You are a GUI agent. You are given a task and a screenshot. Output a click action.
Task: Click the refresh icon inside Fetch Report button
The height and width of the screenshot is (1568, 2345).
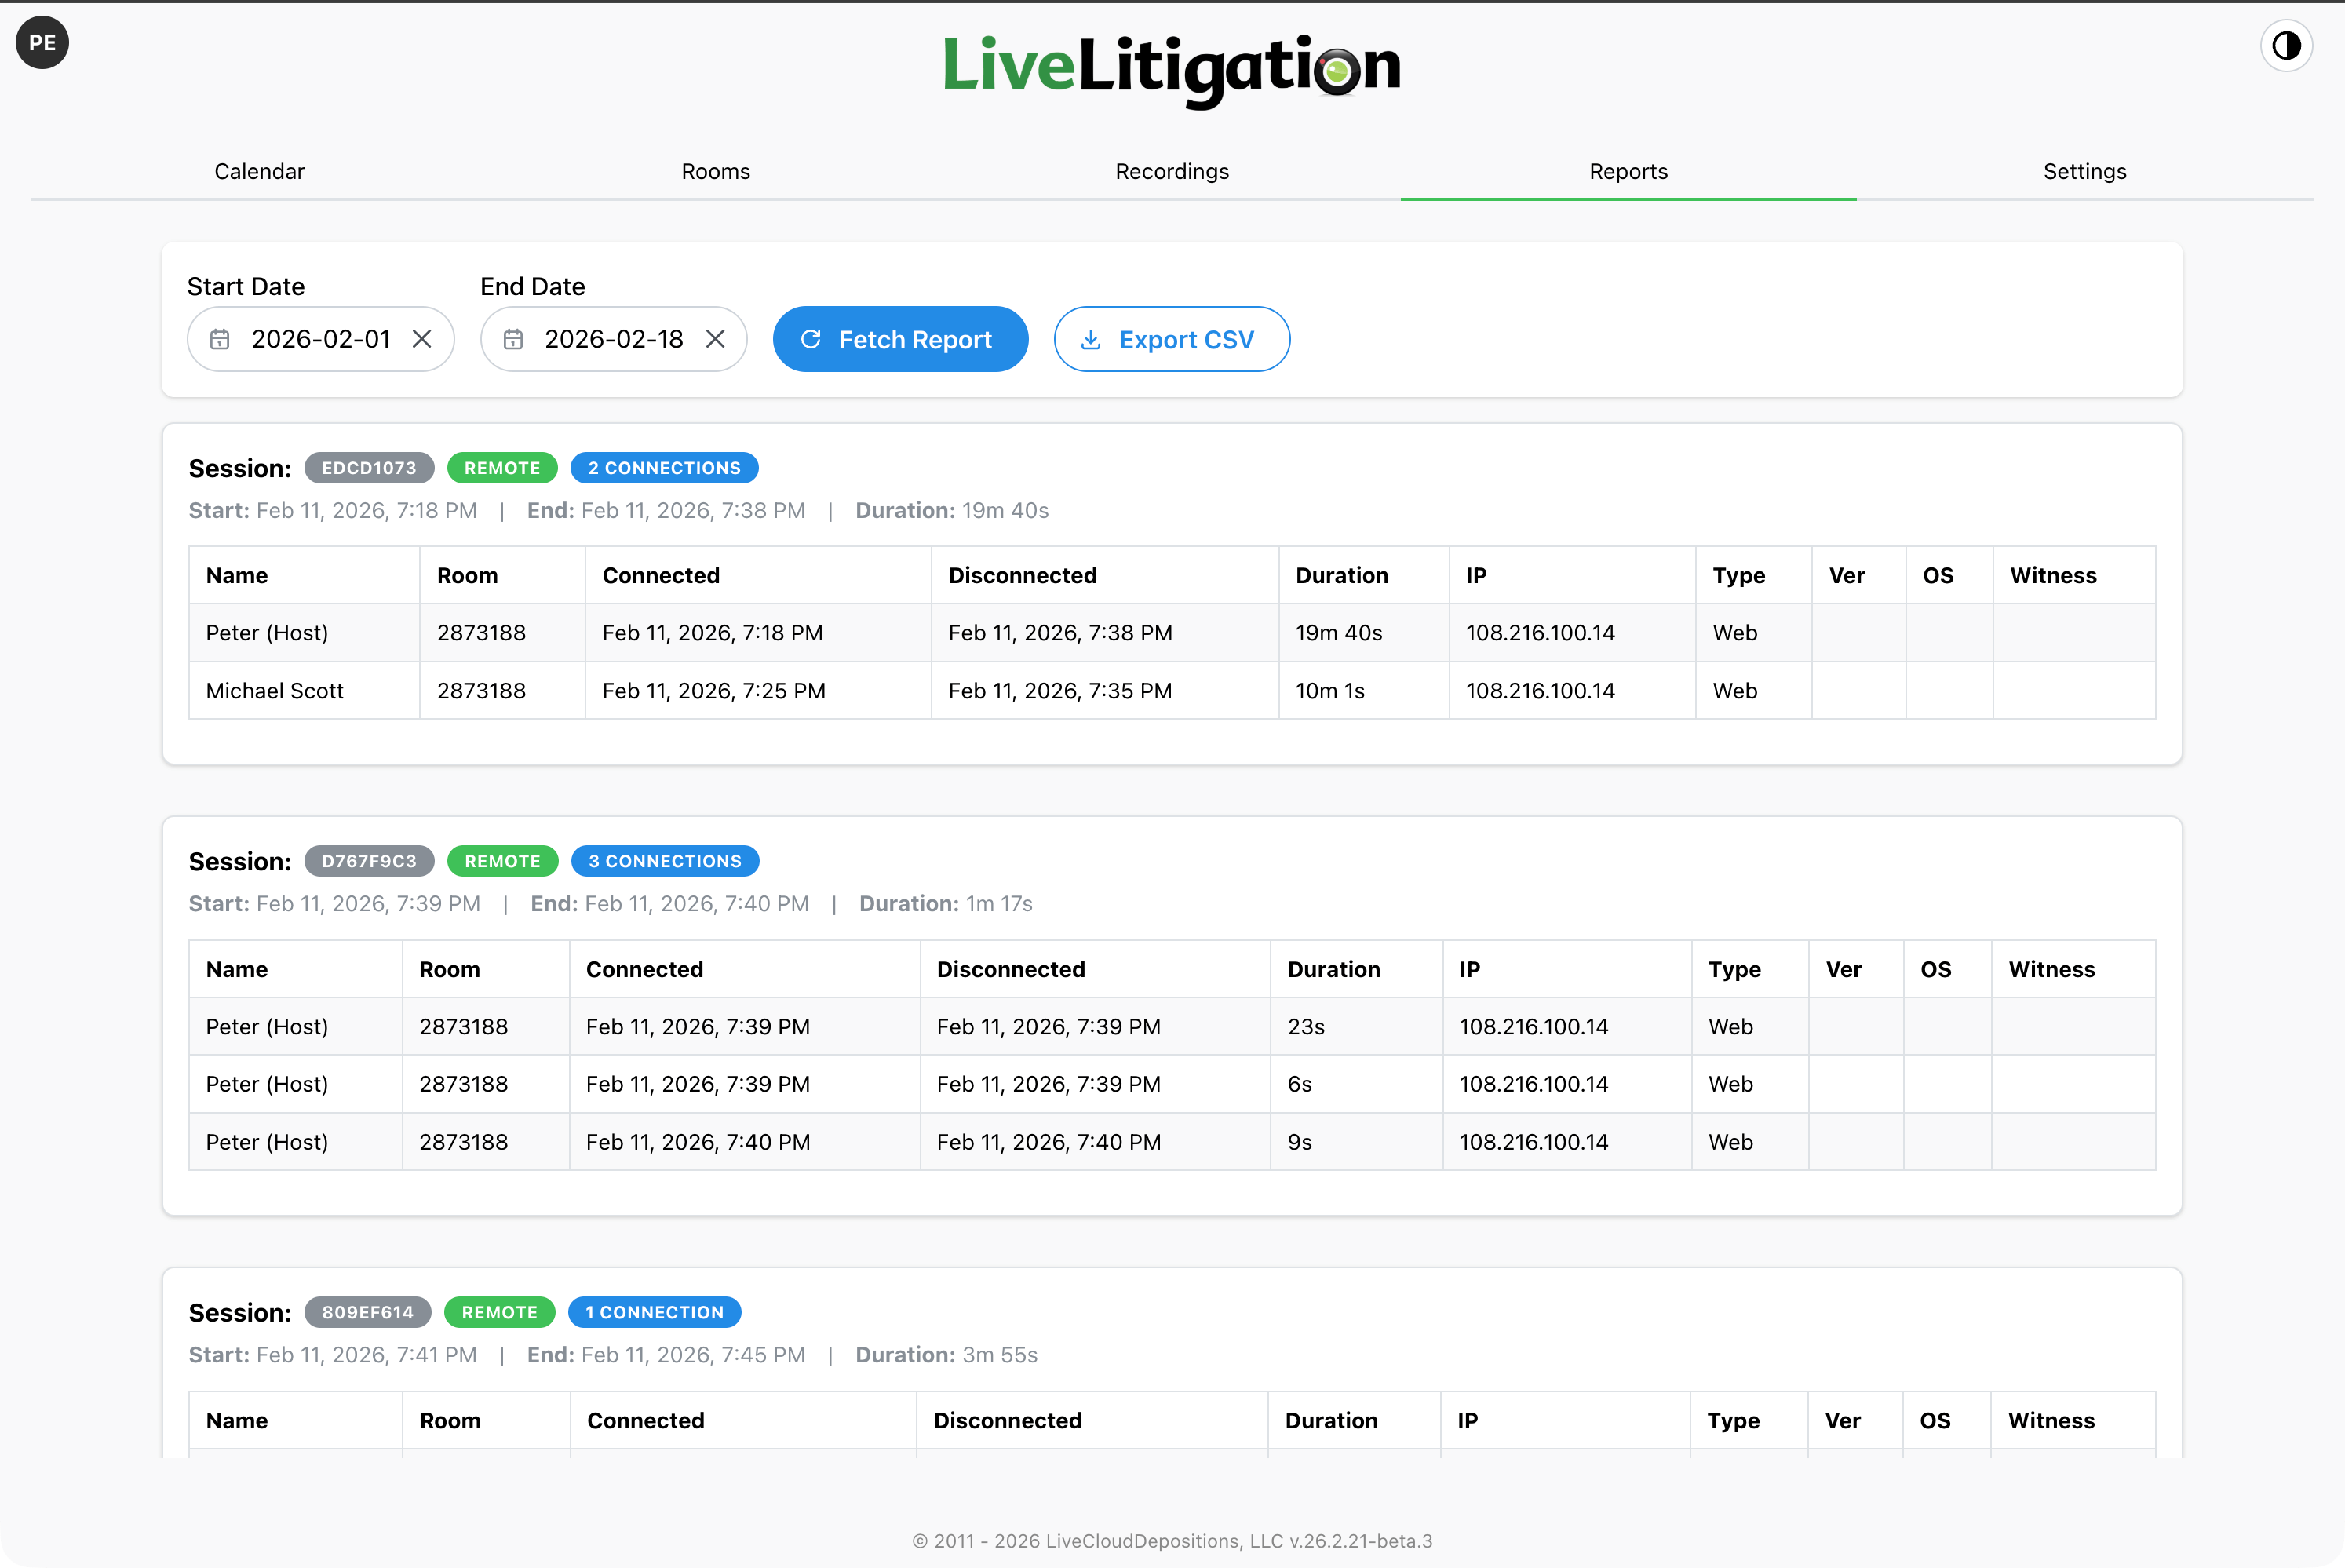tap(812, 339)
